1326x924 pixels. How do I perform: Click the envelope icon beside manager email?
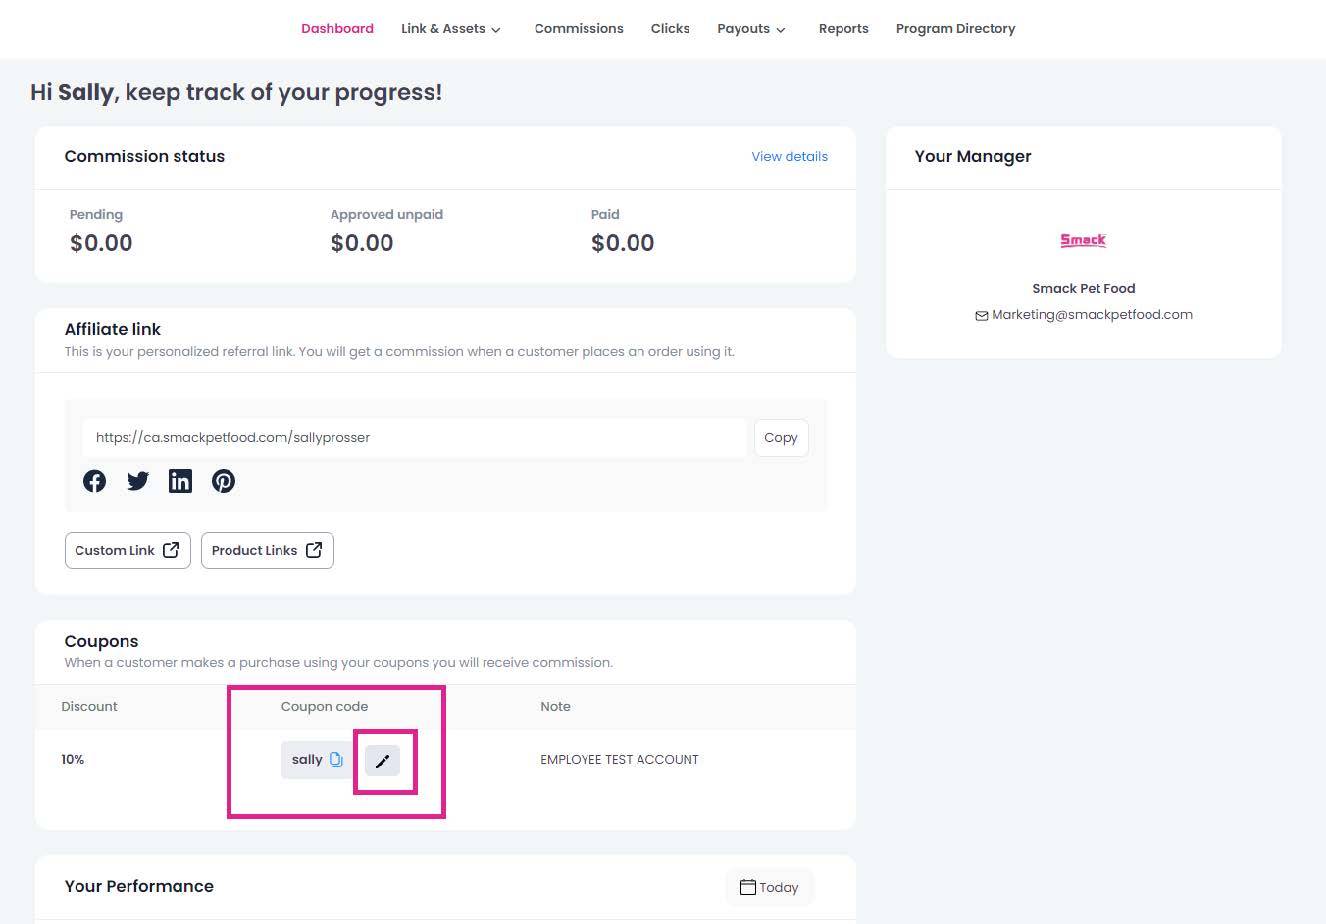pos(981,315)
